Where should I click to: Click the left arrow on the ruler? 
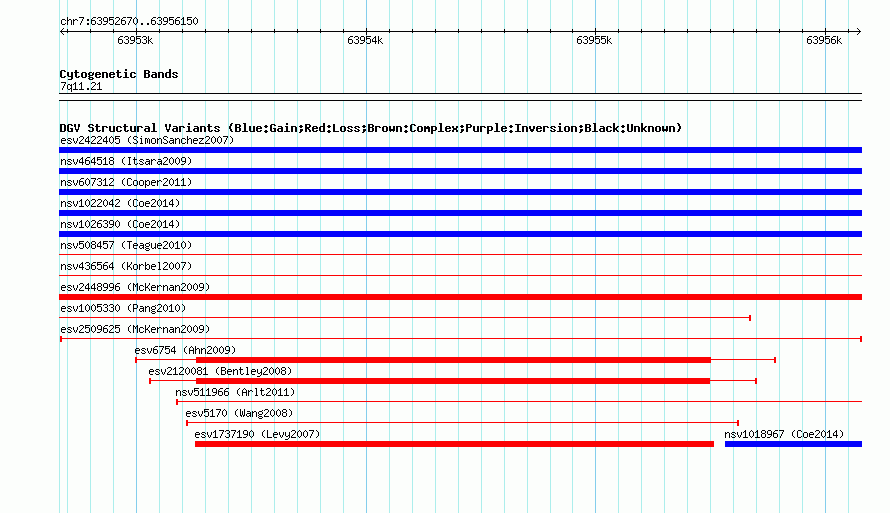(x=62, y=32)
